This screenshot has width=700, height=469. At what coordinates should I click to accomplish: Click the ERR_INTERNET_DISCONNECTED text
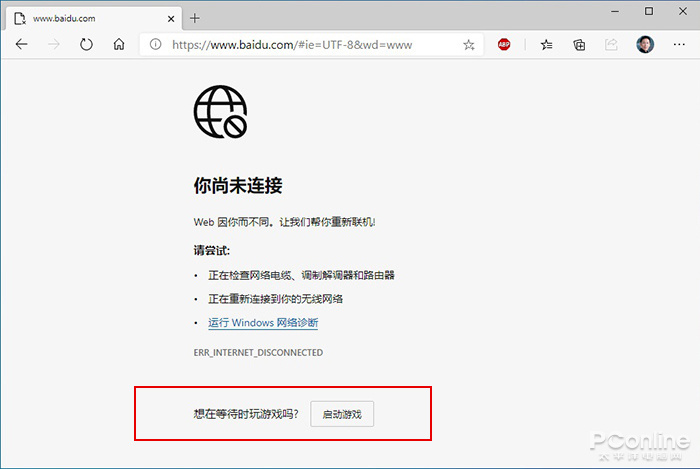[258, 353]
